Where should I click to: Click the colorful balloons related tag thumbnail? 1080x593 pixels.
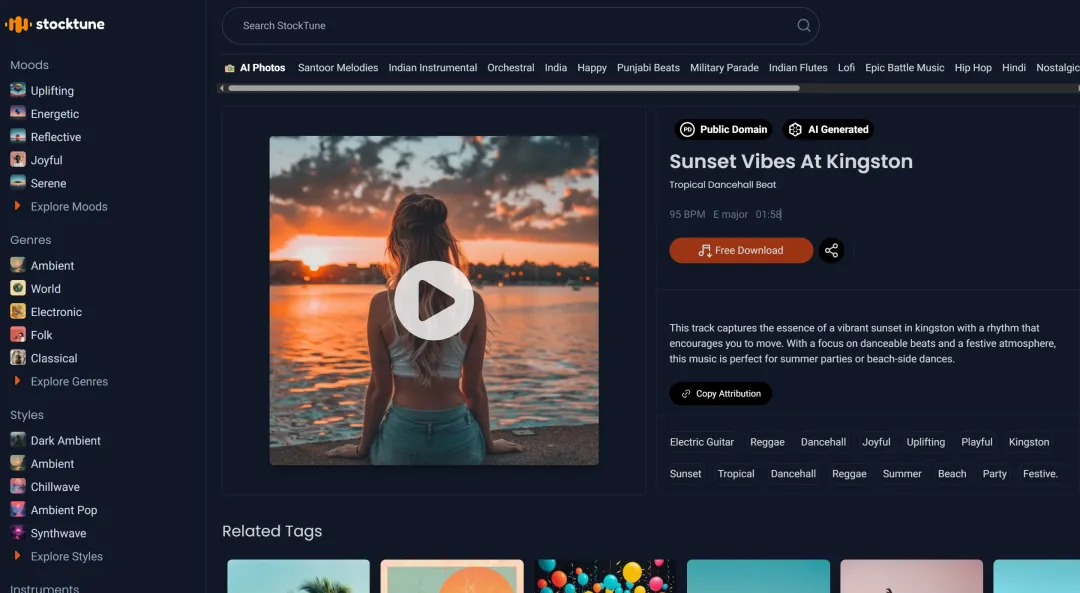(605, 576)
